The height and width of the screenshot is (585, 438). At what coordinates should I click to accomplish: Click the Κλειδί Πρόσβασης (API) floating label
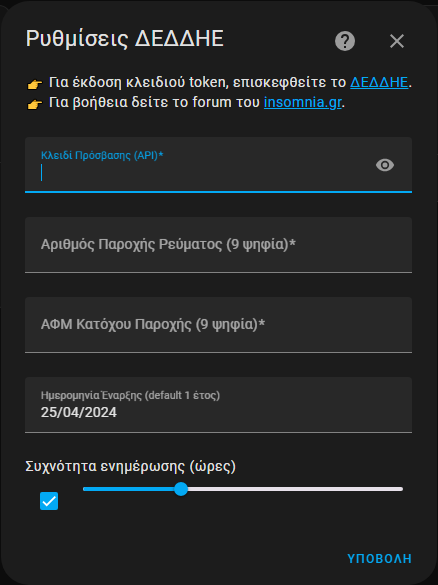point(102,155)
